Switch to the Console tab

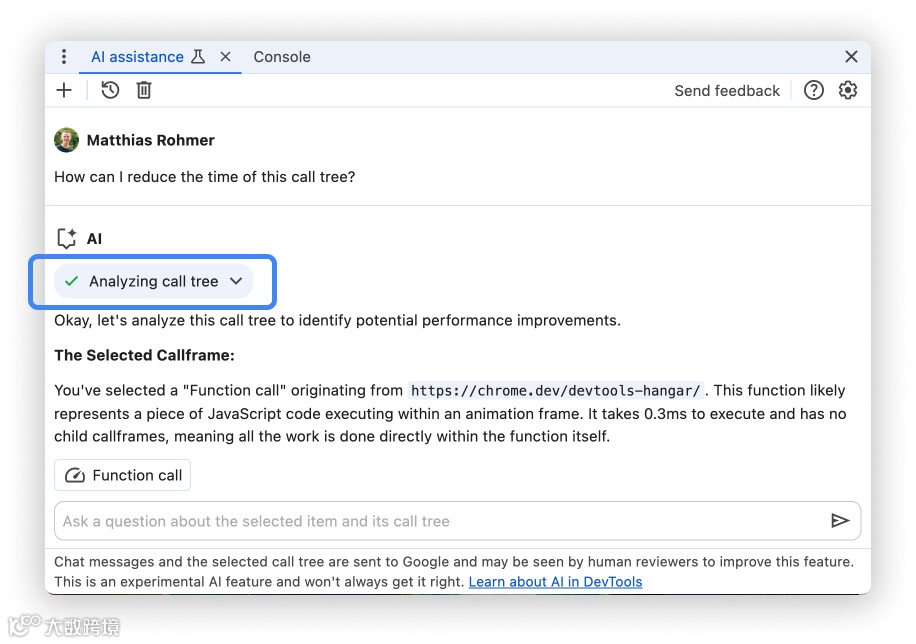pyautogui.click(x=282, y=57)
